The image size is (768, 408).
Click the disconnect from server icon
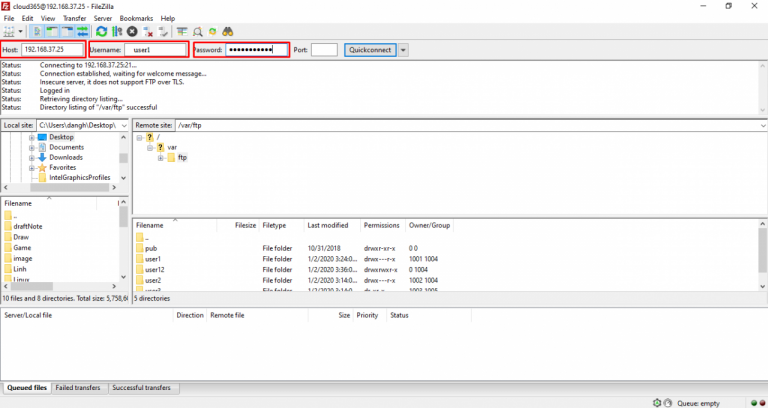[147, 32]
